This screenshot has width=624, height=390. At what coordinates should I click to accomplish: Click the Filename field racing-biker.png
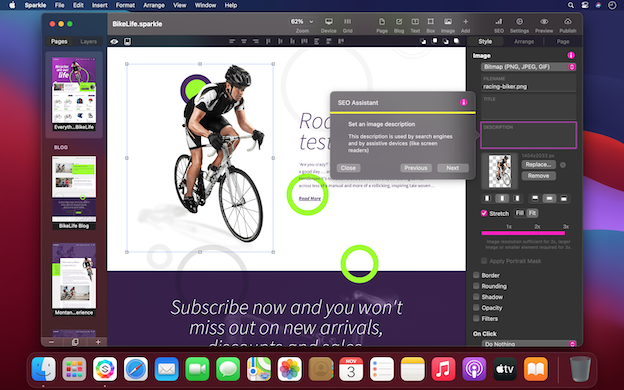coord(528,84)
